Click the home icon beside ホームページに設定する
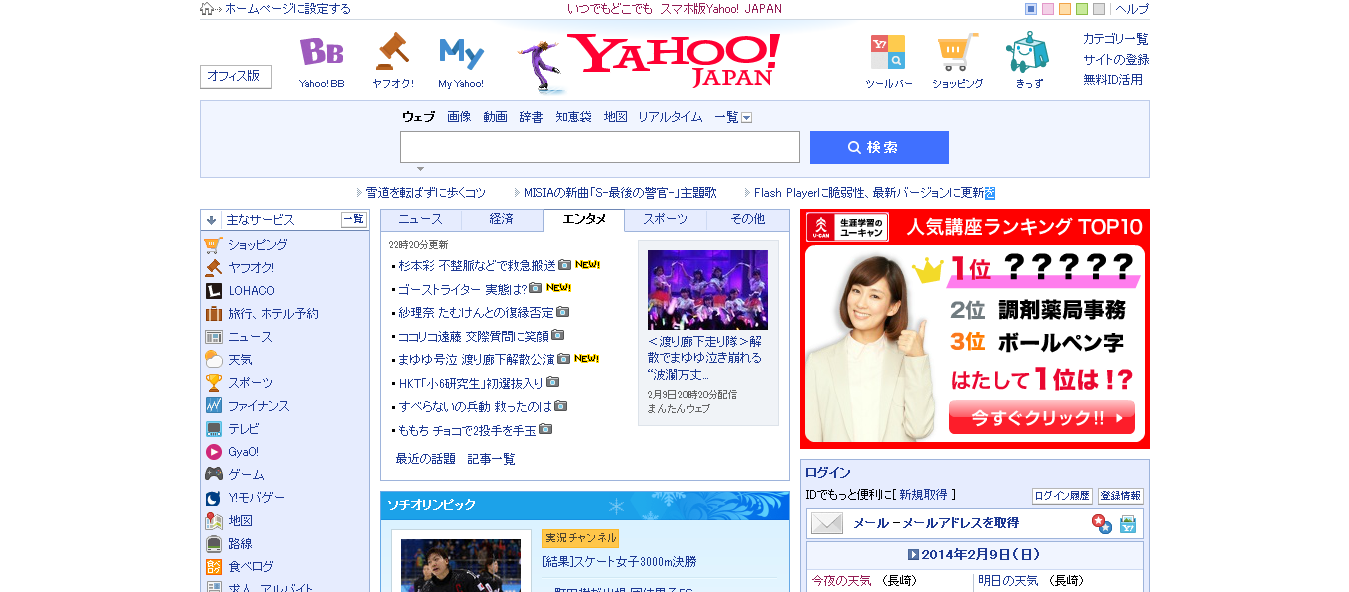The image size is (1349, 592). coord(208,9)
